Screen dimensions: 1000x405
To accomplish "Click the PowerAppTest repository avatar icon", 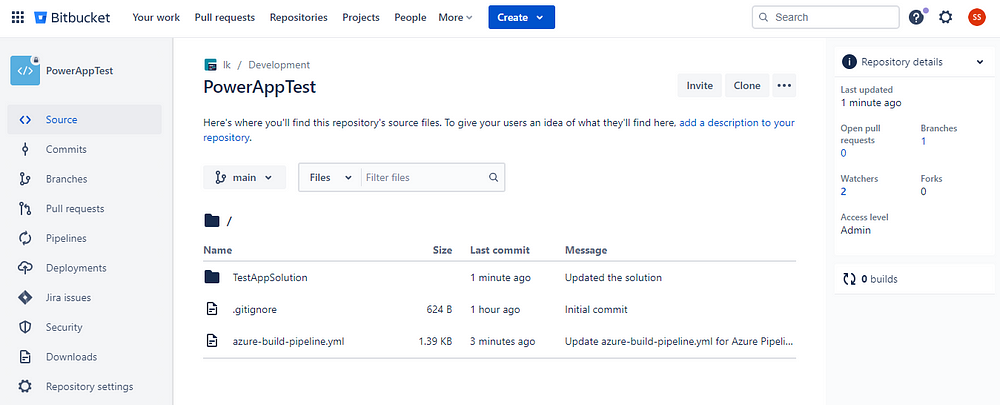I will tap(25, 71).
